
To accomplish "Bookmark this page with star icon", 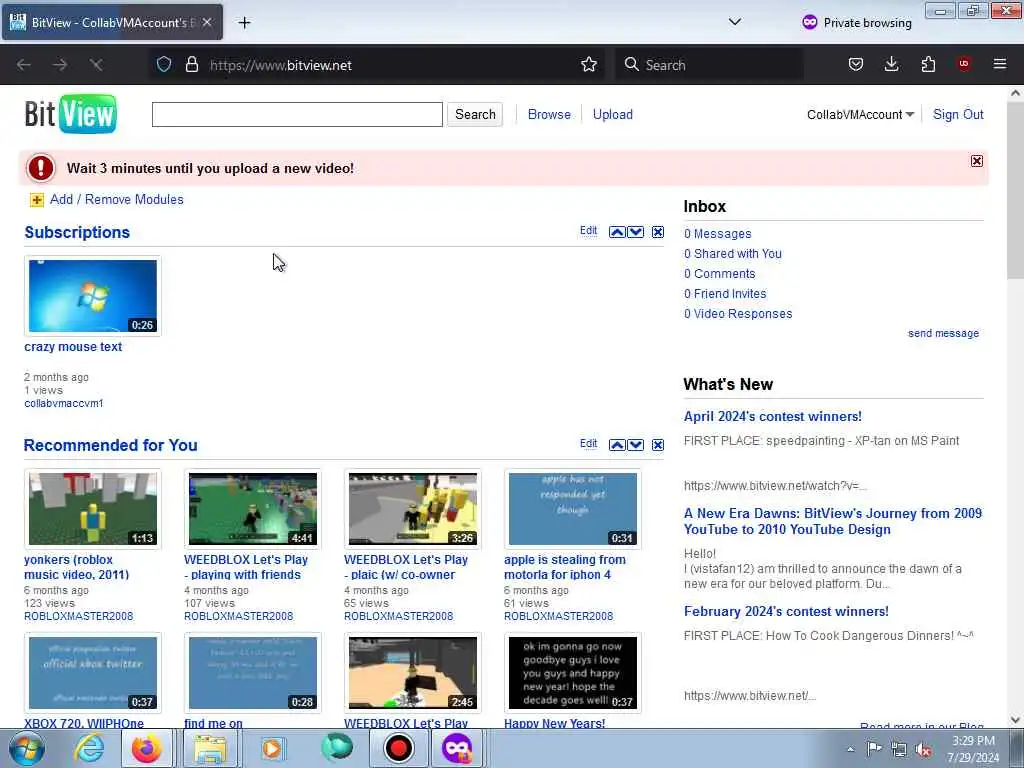I will point(589,64).
